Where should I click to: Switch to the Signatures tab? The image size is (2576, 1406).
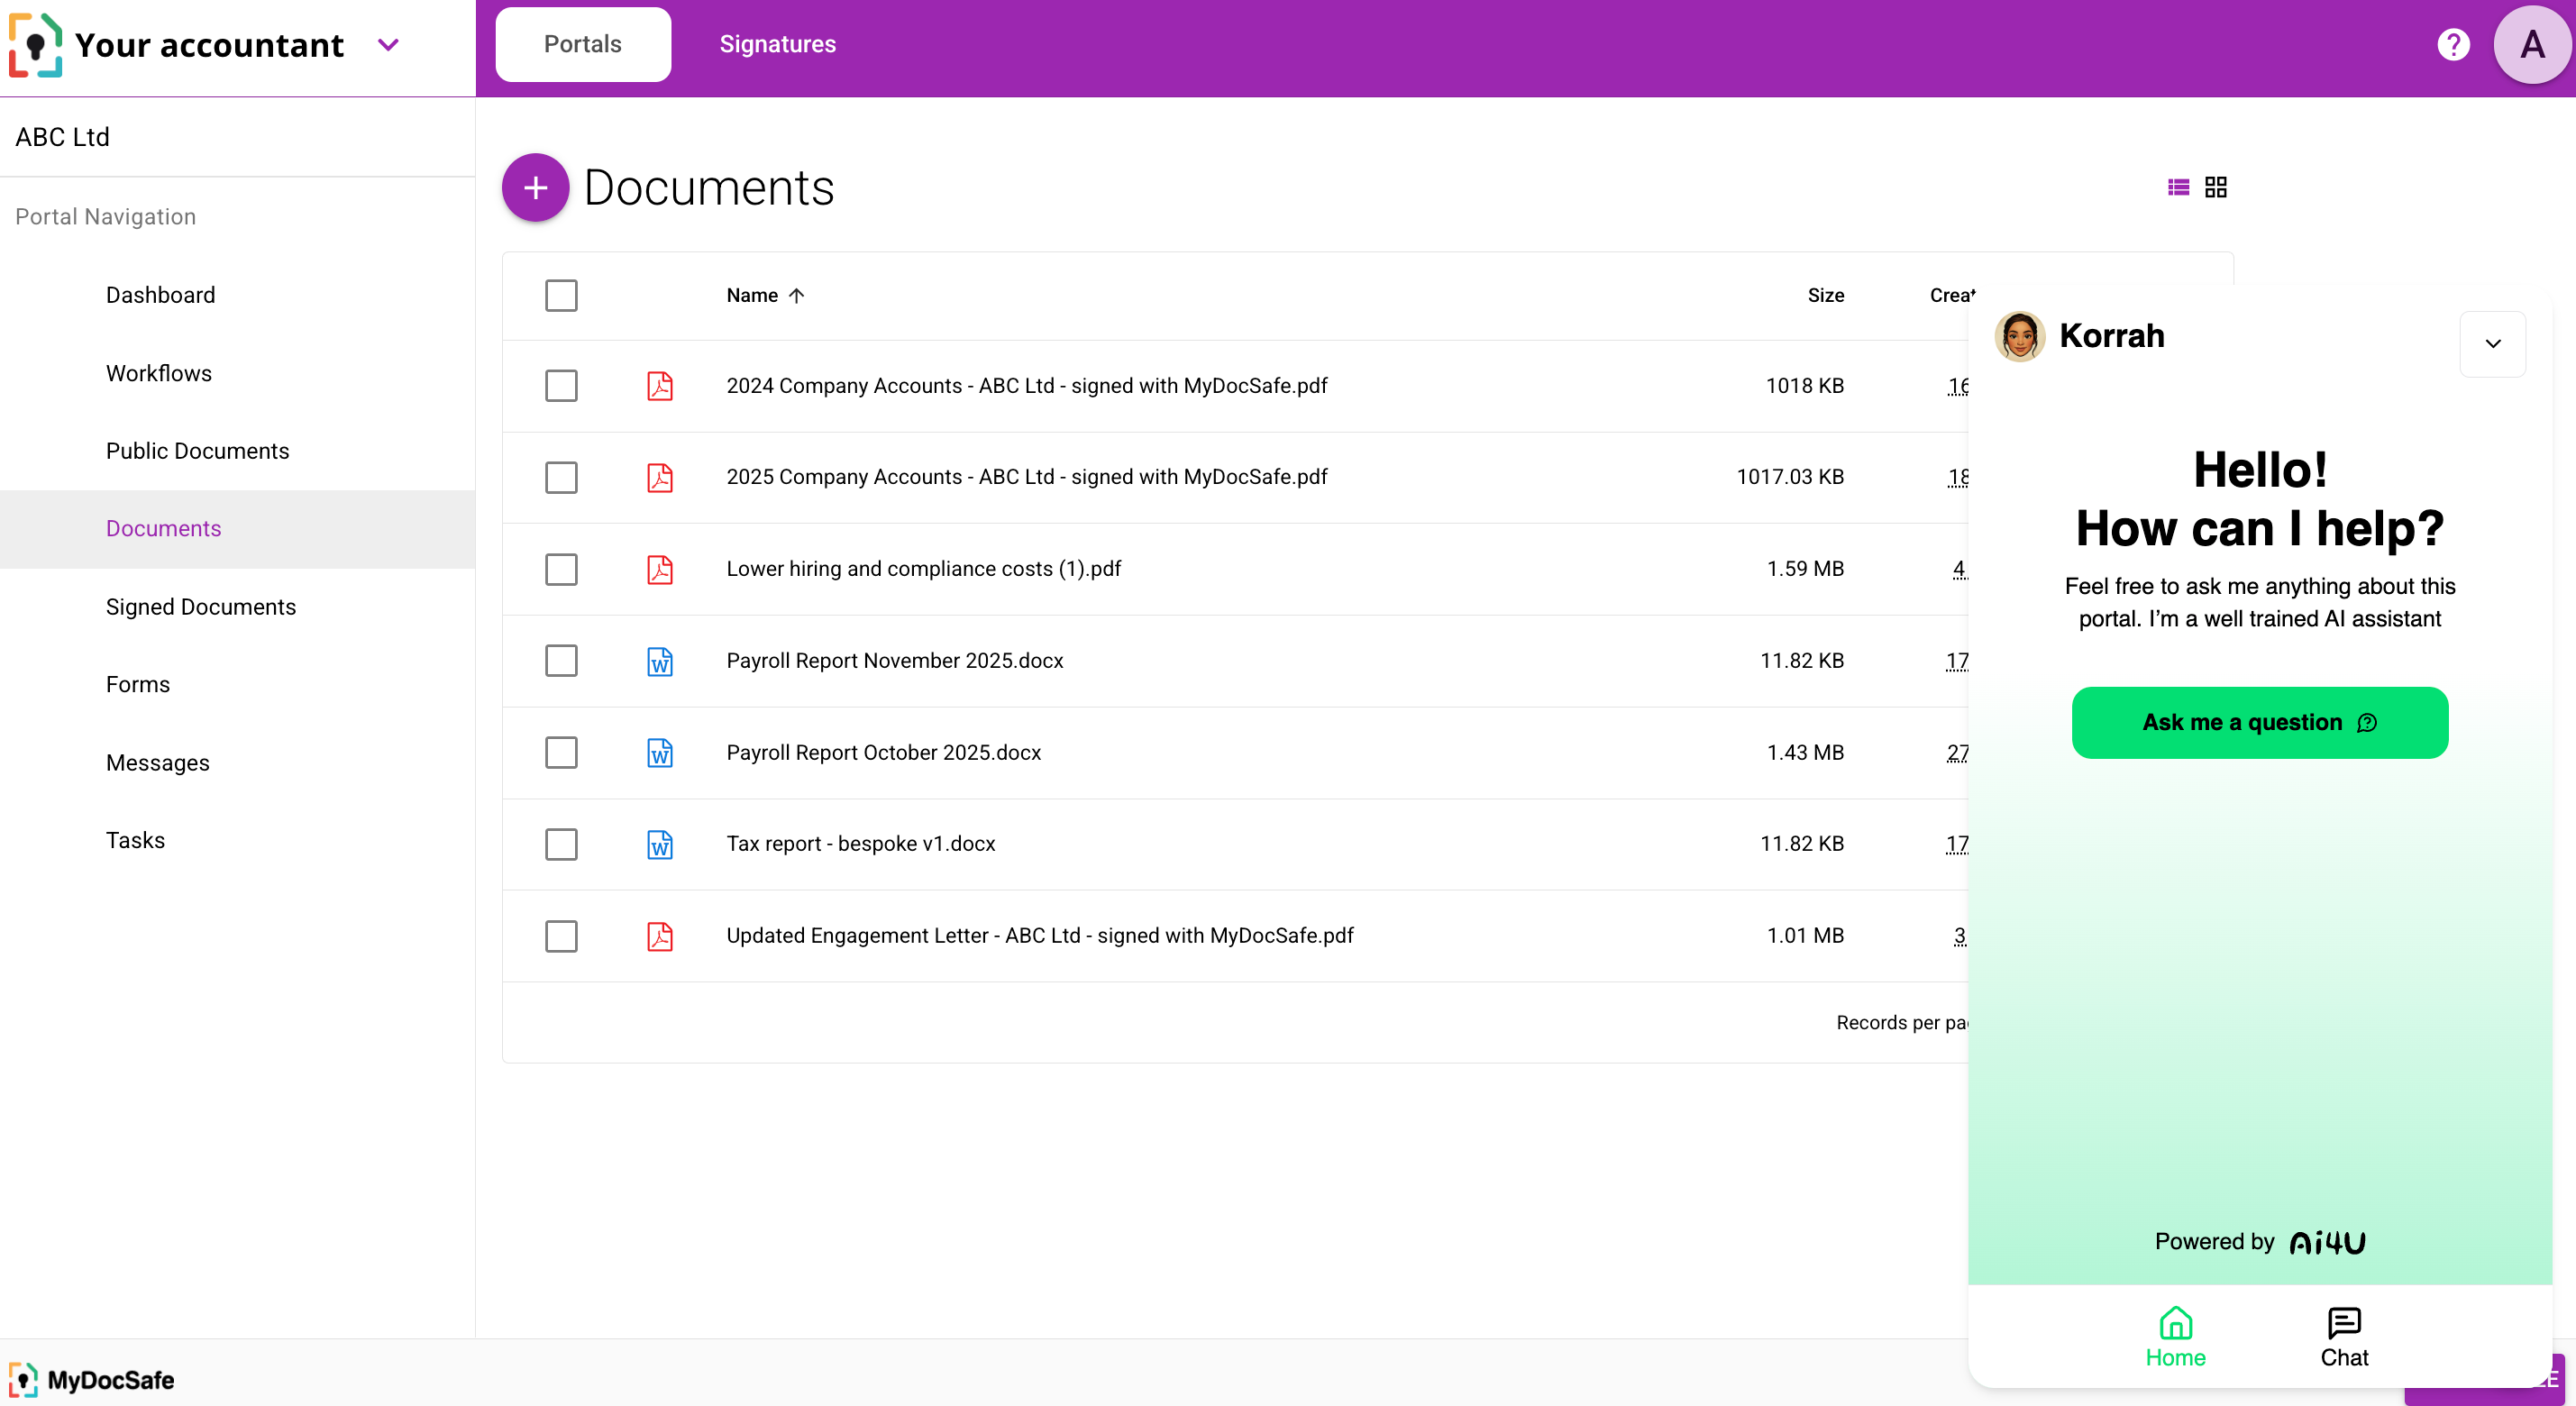(777, 43)
